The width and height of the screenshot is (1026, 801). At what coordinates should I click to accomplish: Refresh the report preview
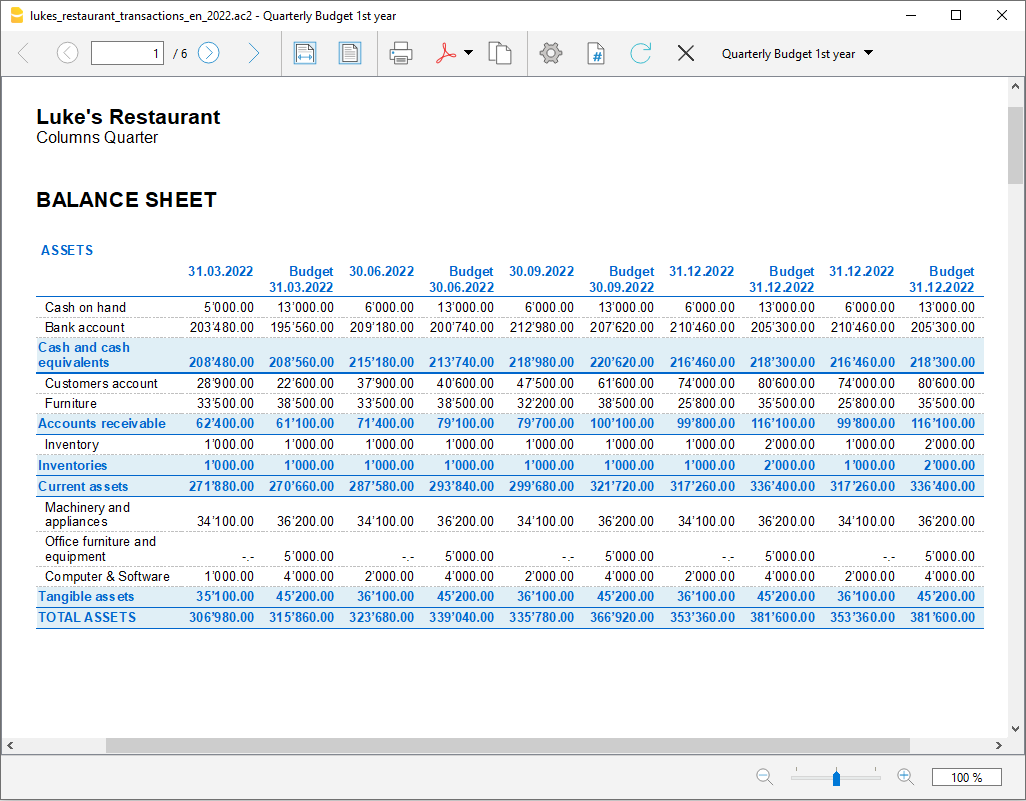[640, 53]
